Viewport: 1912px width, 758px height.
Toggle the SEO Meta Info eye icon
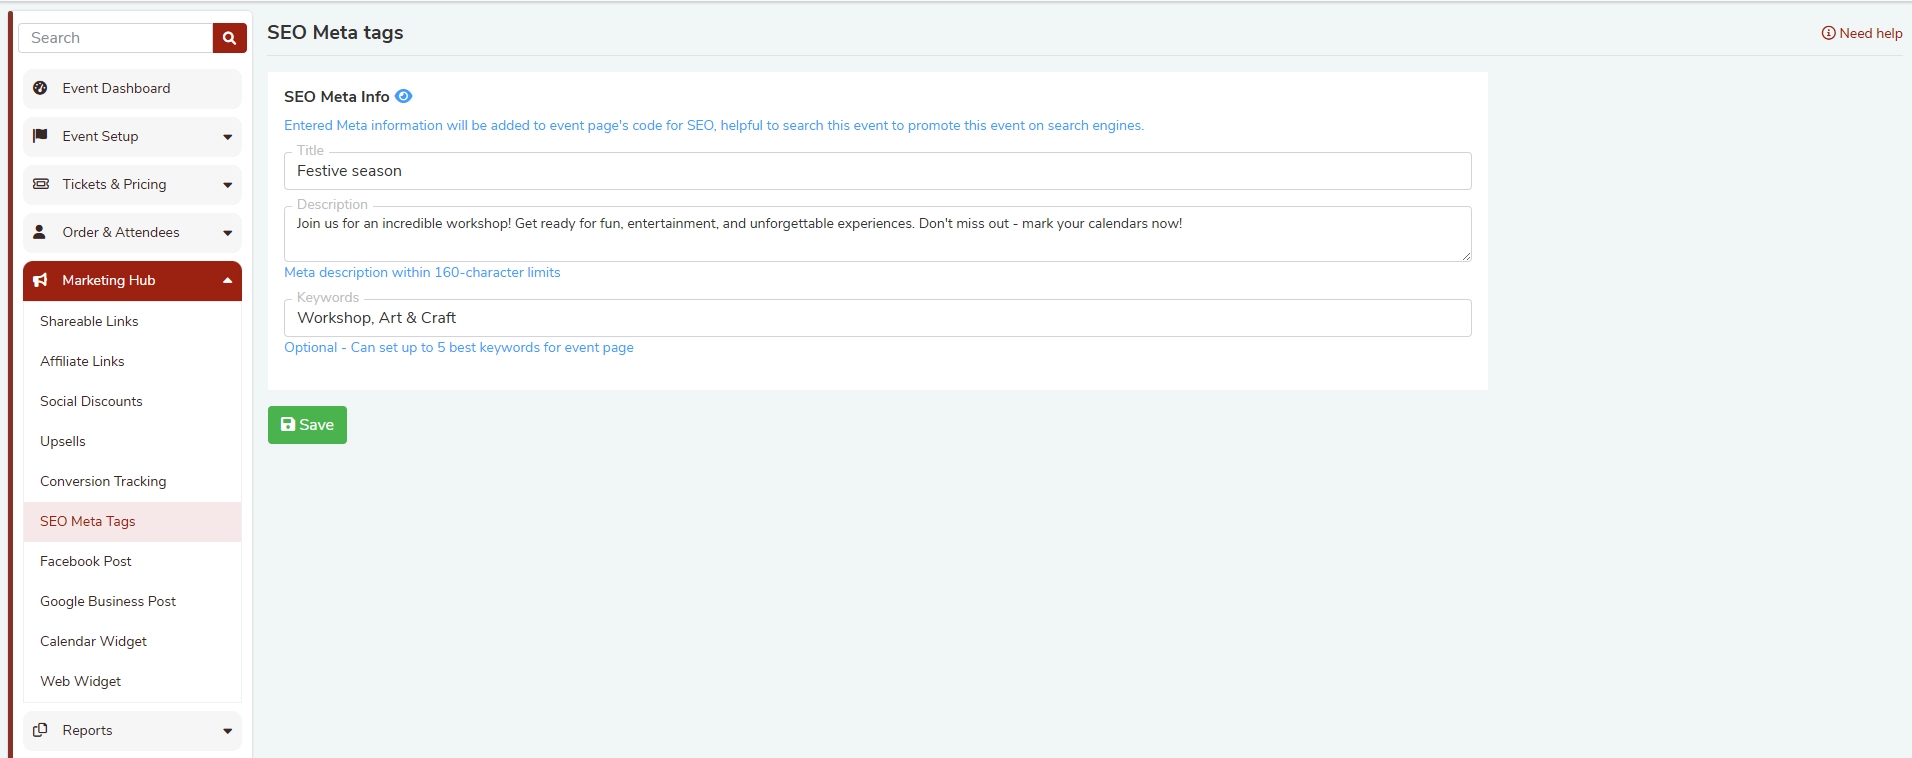(x=403, y=96)
